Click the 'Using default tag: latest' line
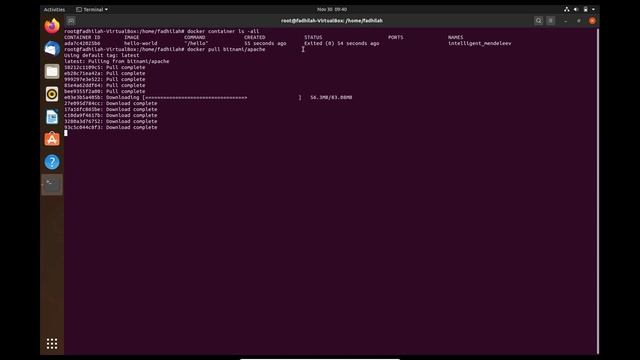 point(102,55)
